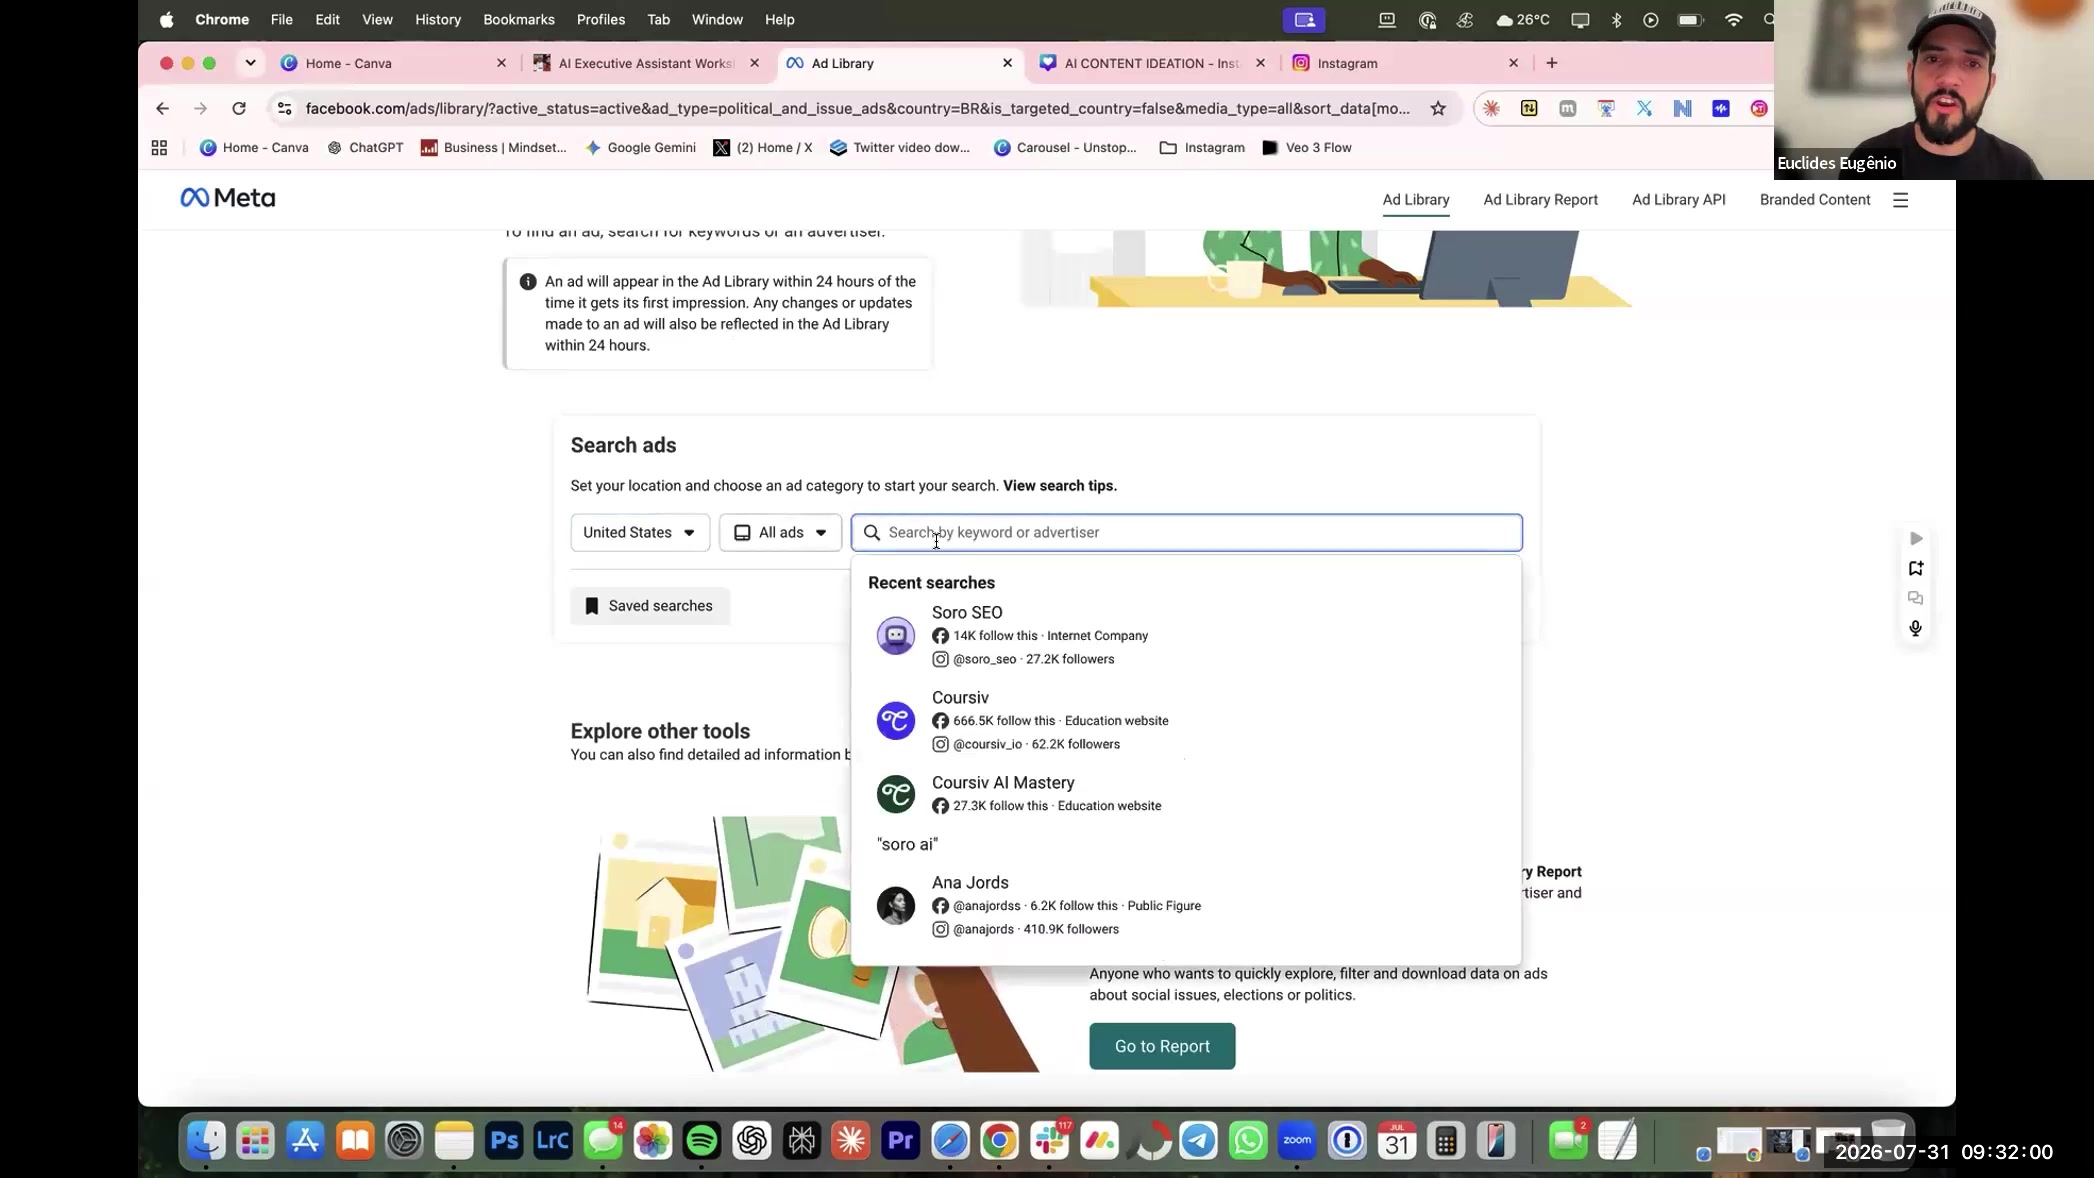Reload the Ad Library page
This screenshot has width=2094, height=1178.
pos(239,108)
